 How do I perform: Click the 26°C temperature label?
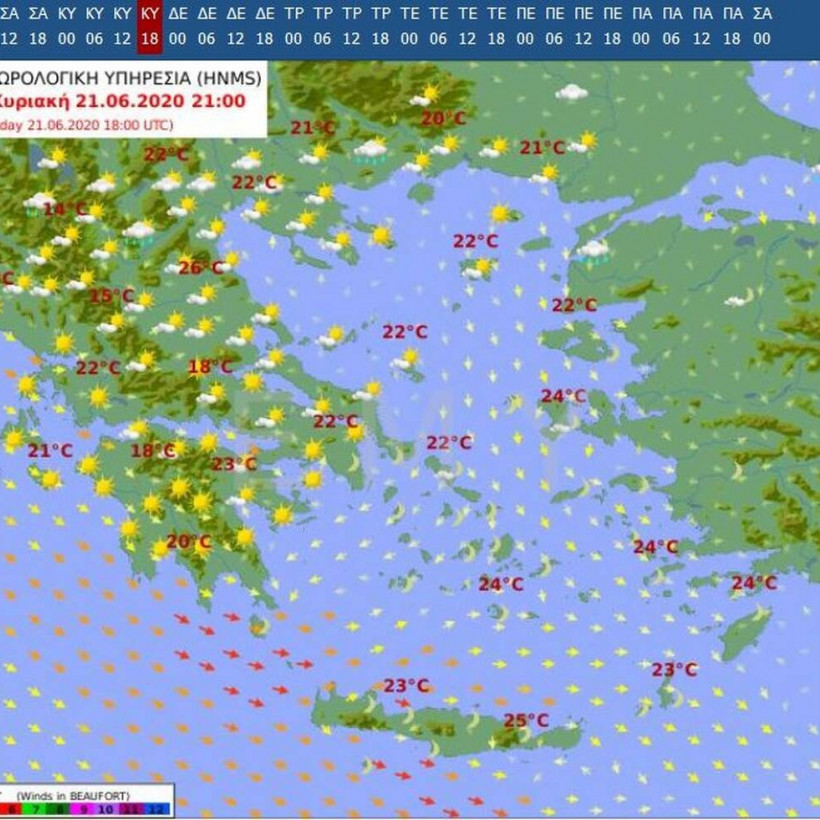click(x=200, y=267)
